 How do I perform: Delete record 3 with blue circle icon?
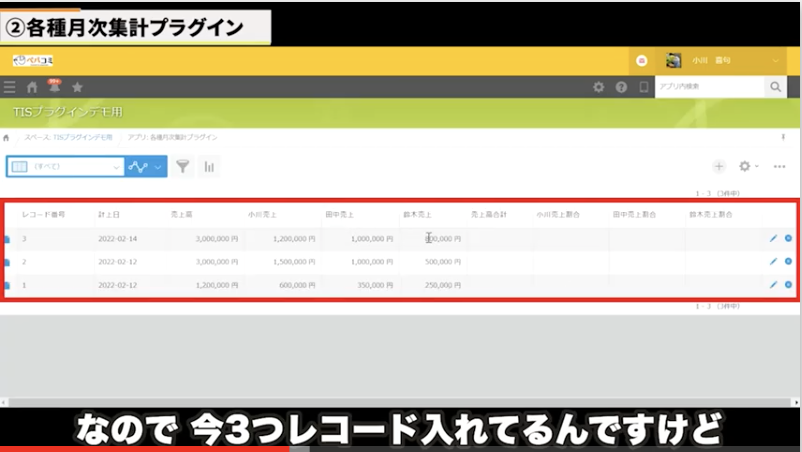pos(788,238)
